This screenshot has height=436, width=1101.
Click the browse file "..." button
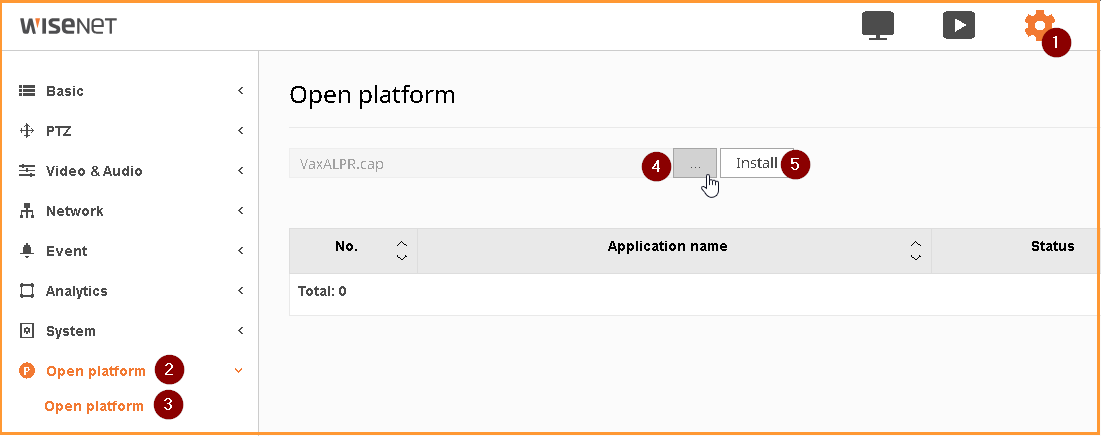click(x=695, y=163)
